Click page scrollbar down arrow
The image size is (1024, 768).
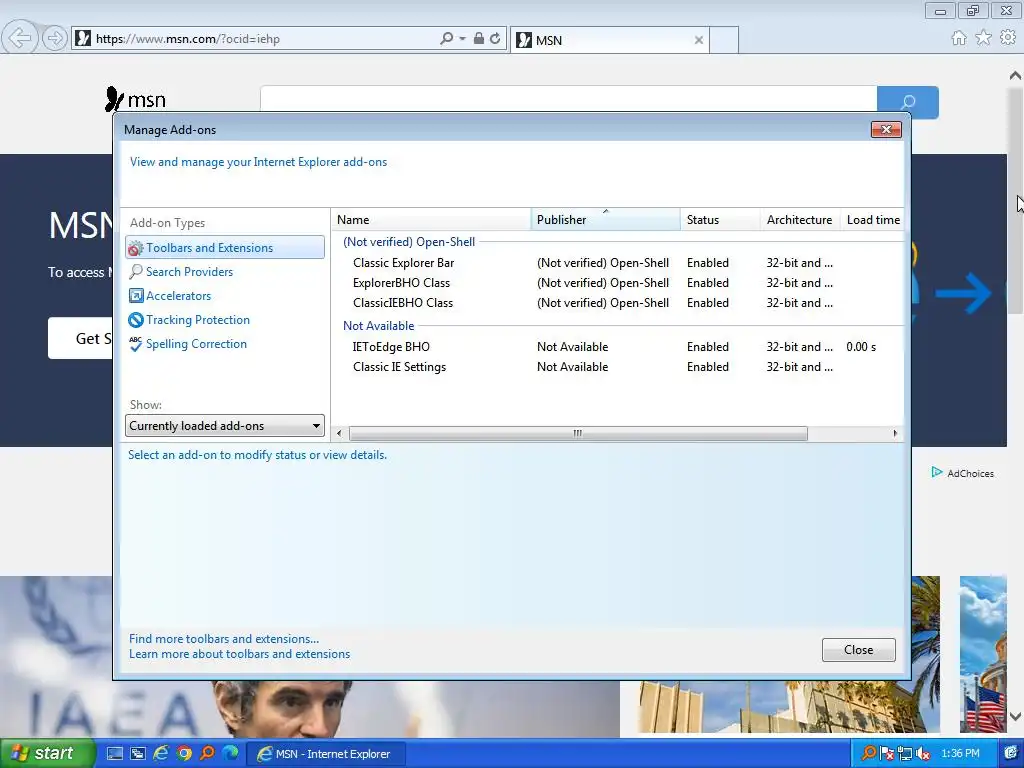click(1015, 716)
